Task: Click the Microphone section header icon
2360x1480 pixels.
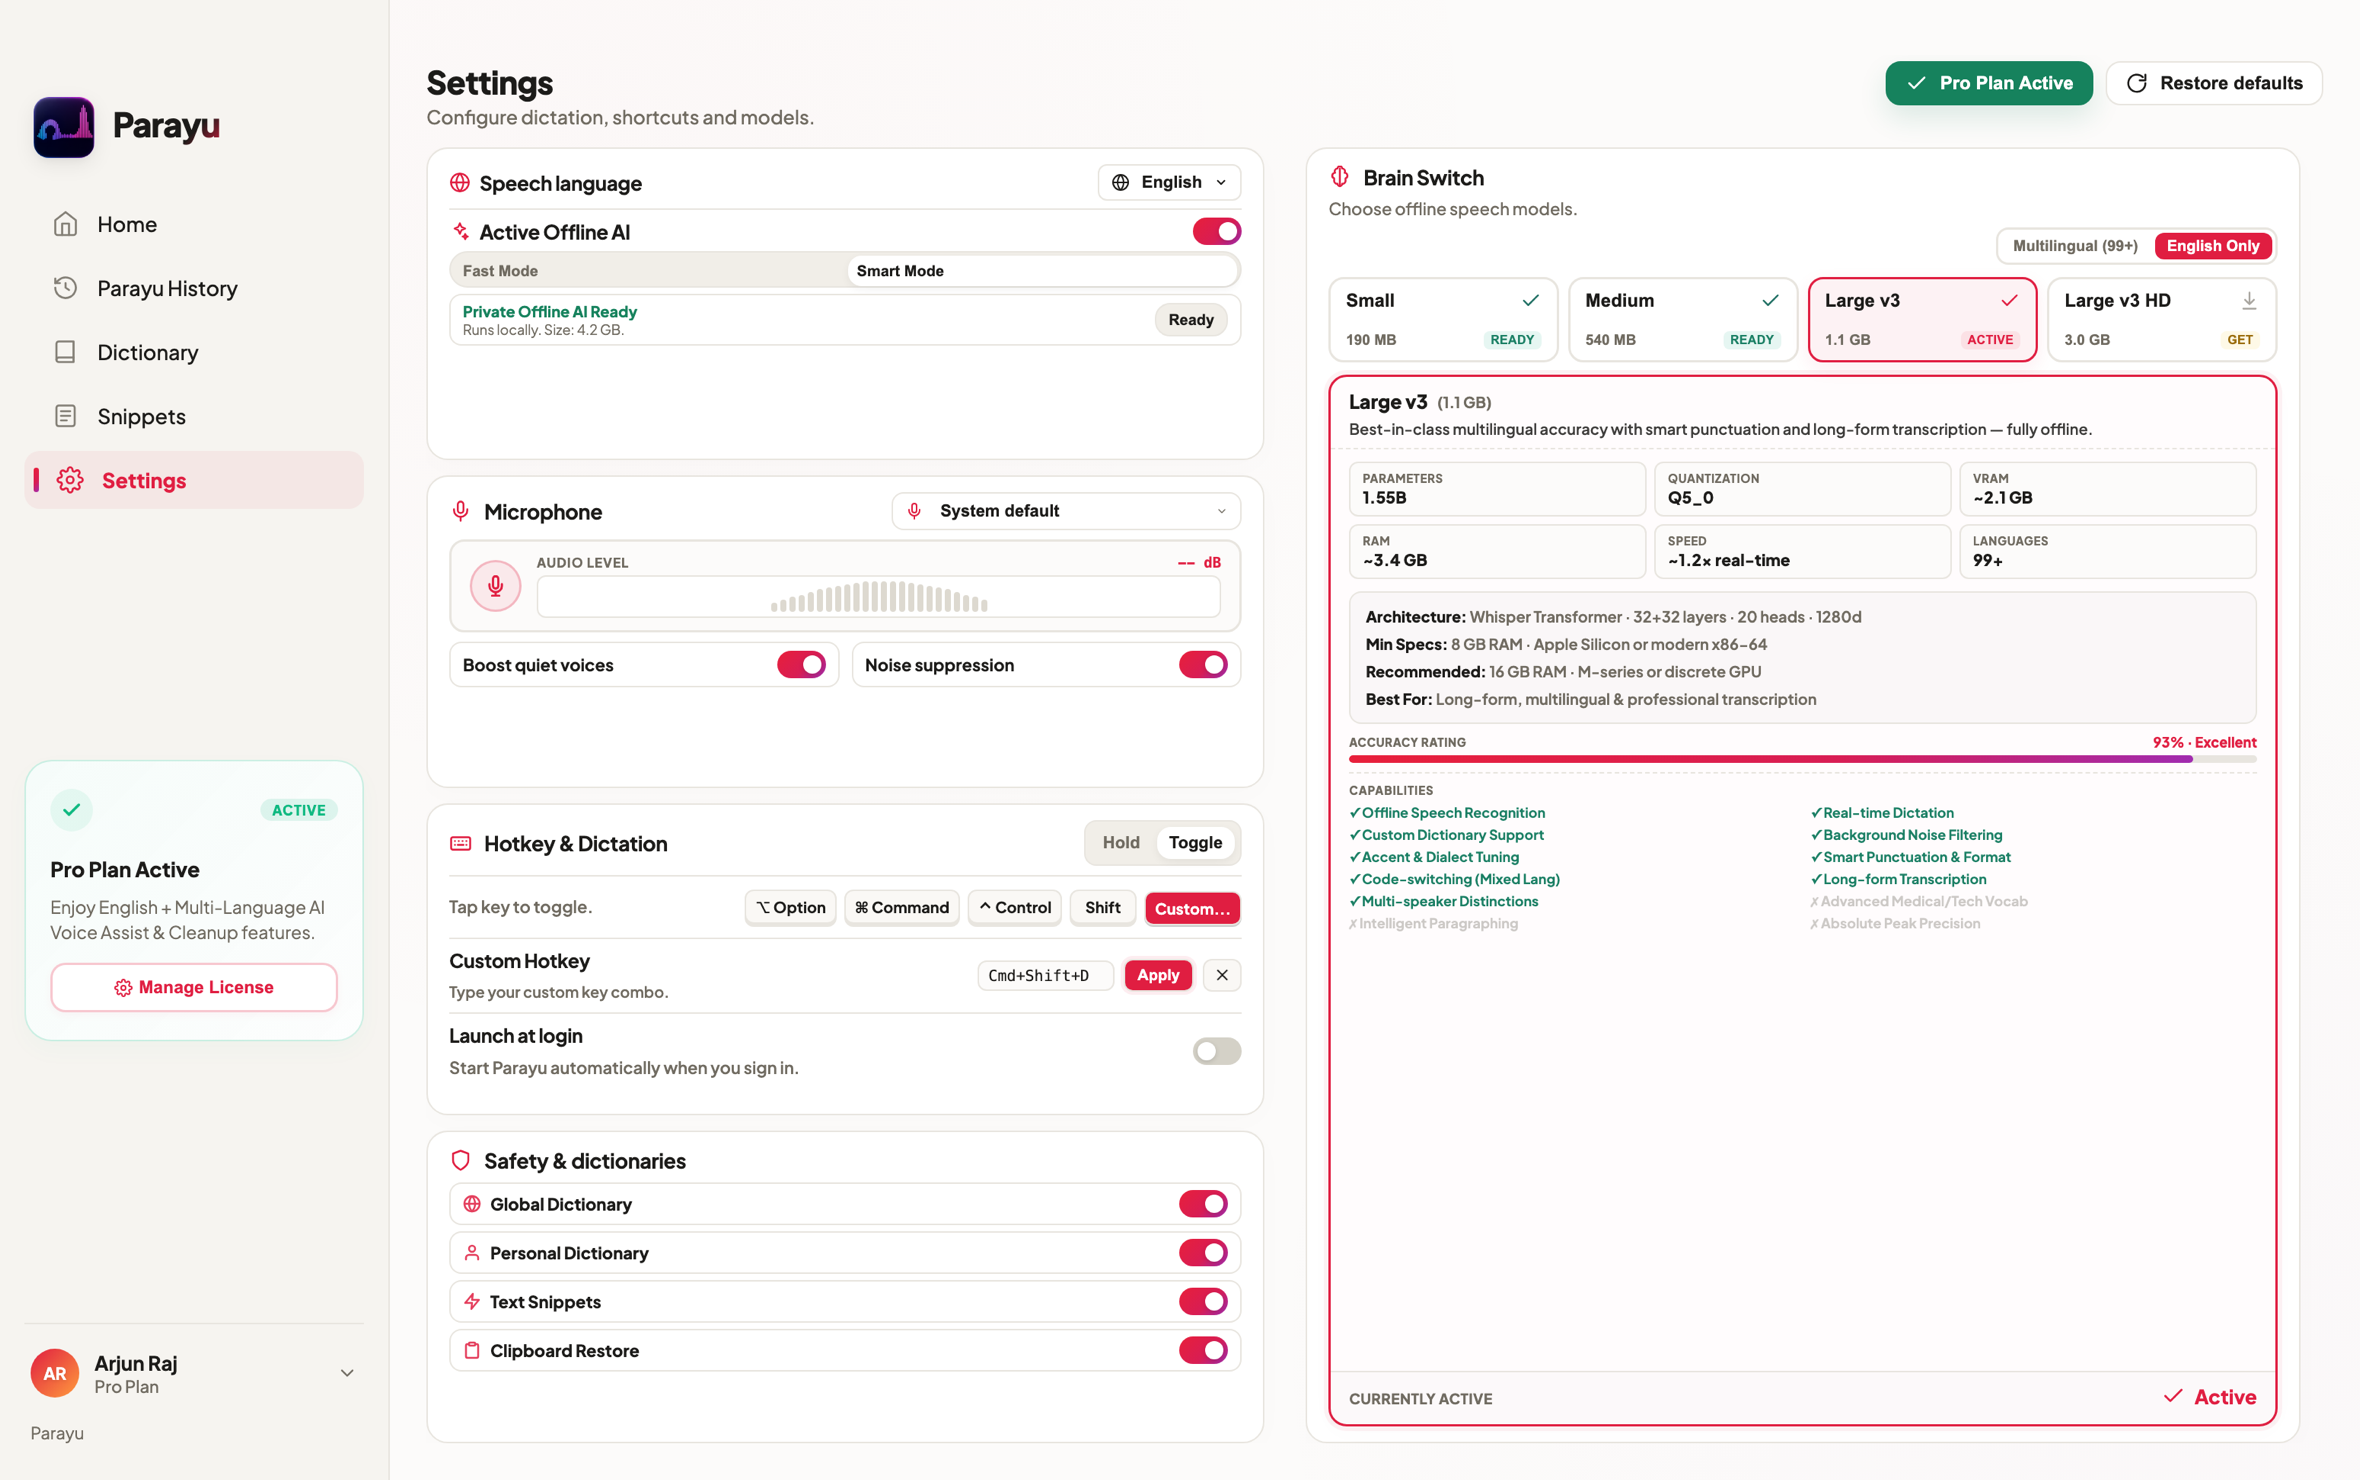Action: pyautogui.click(x=461, y=511)
